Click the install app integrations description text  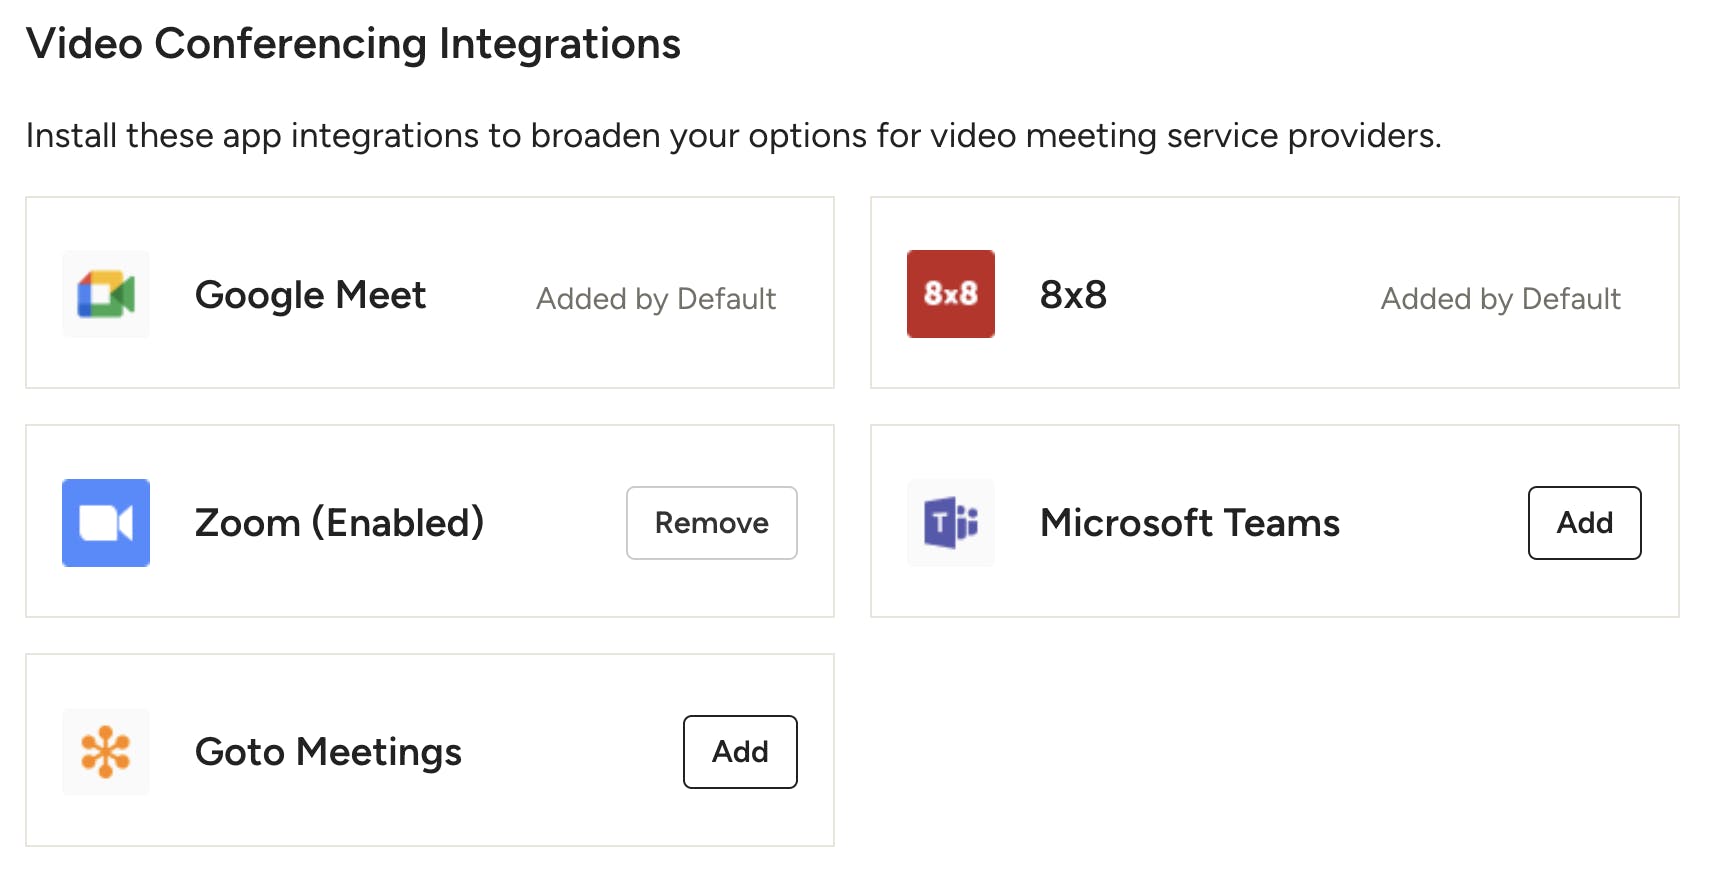[733, 136]
